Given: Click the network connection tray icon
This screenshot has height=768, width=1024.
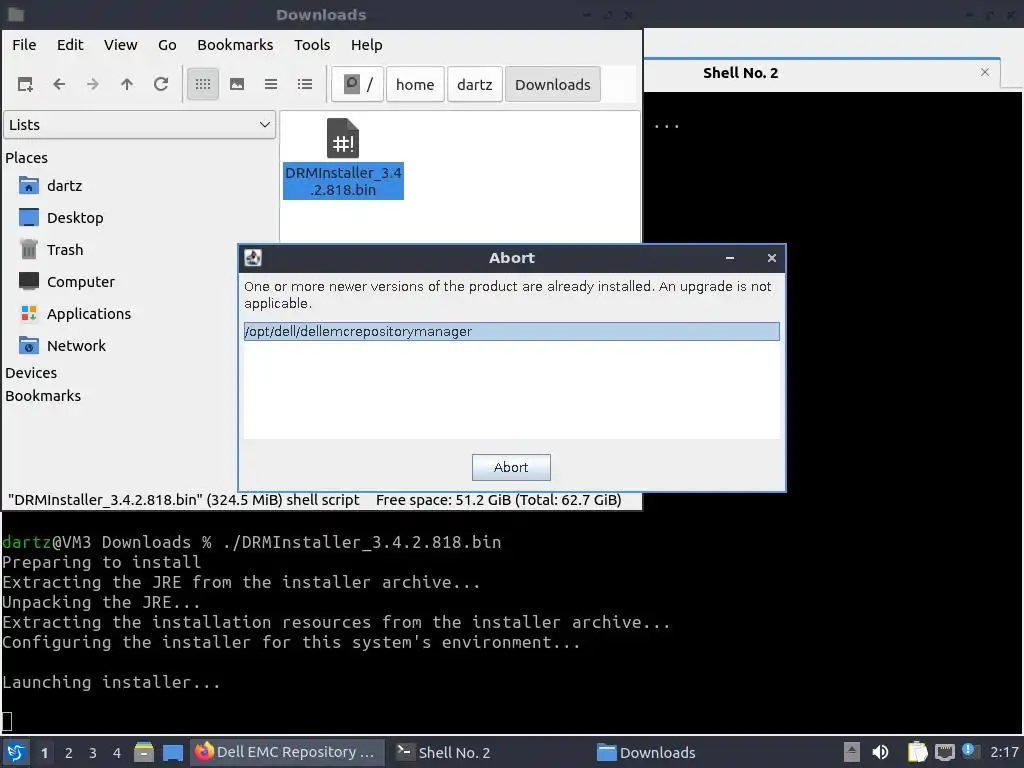Looking at the screenshot, I should (944, 752).
